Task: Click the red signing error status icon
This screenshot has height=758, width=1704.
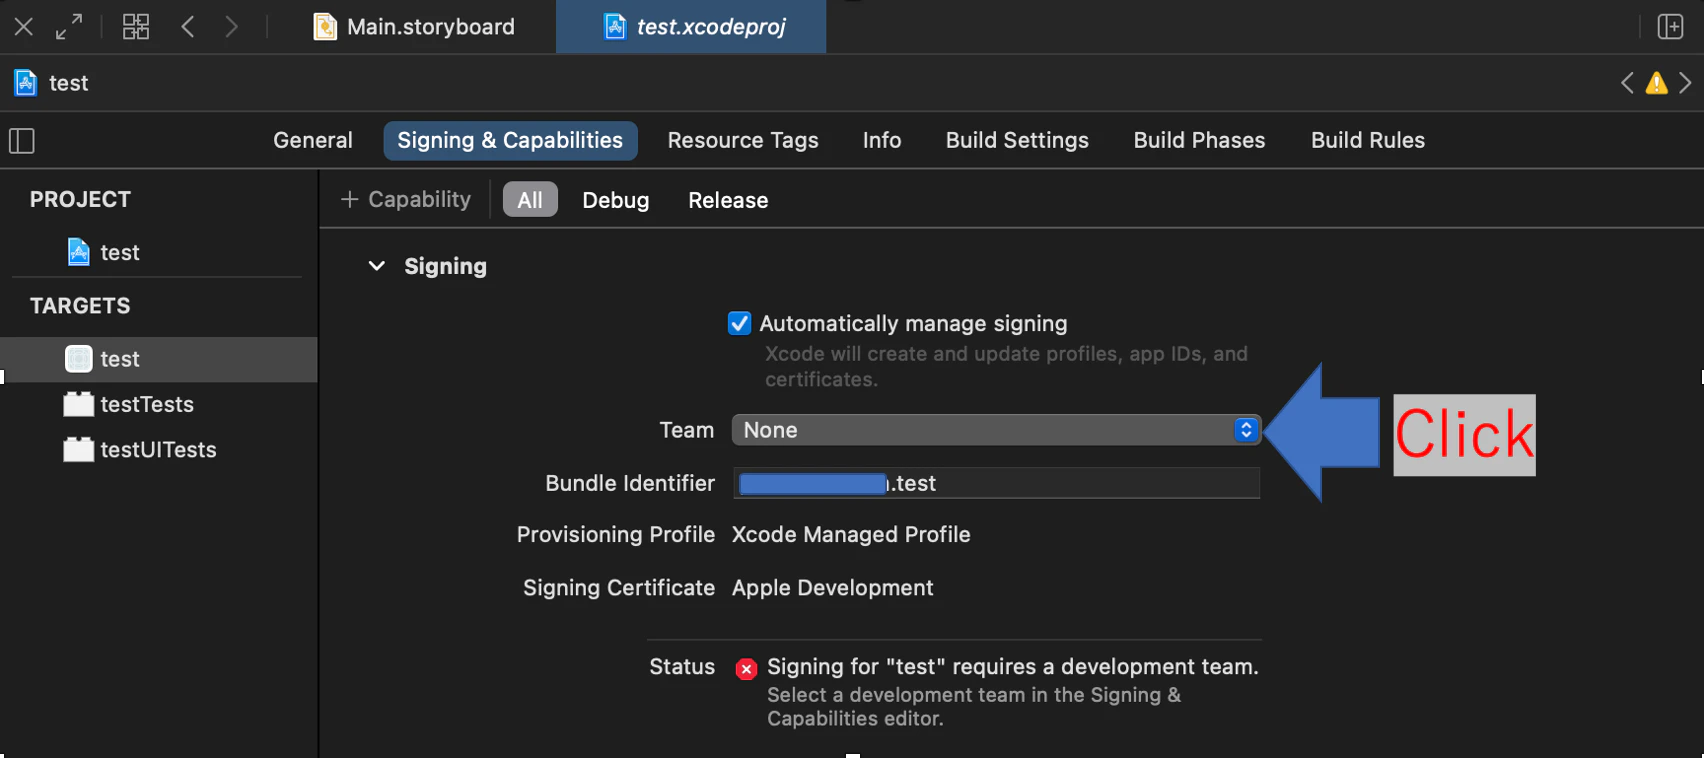Action: (746, 669)
